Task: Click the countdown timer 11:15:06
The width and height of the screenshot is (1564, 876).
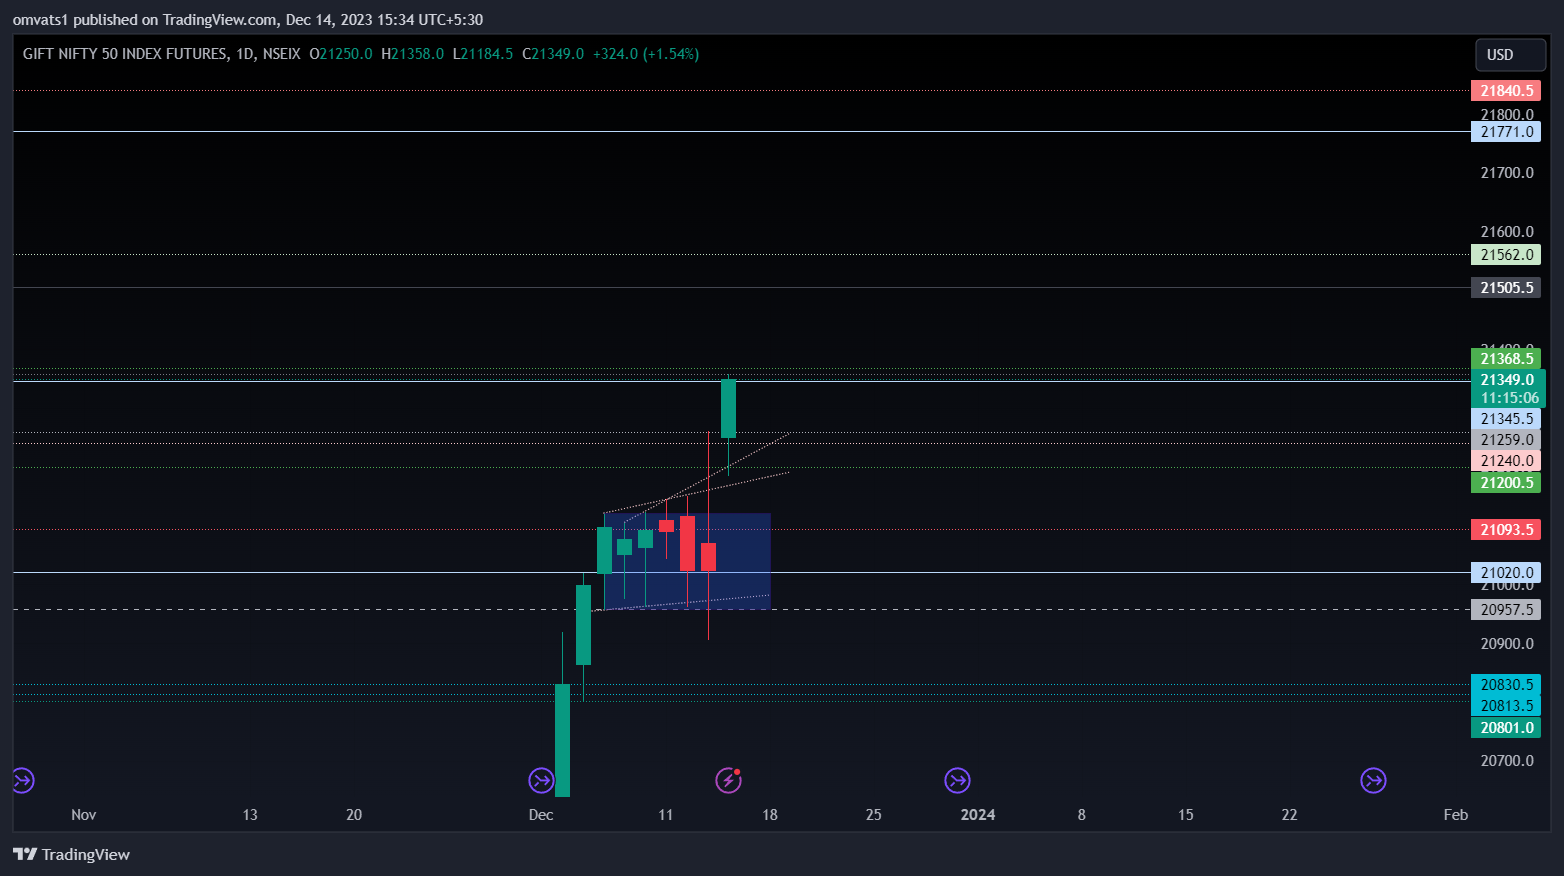Action: 1509,398
